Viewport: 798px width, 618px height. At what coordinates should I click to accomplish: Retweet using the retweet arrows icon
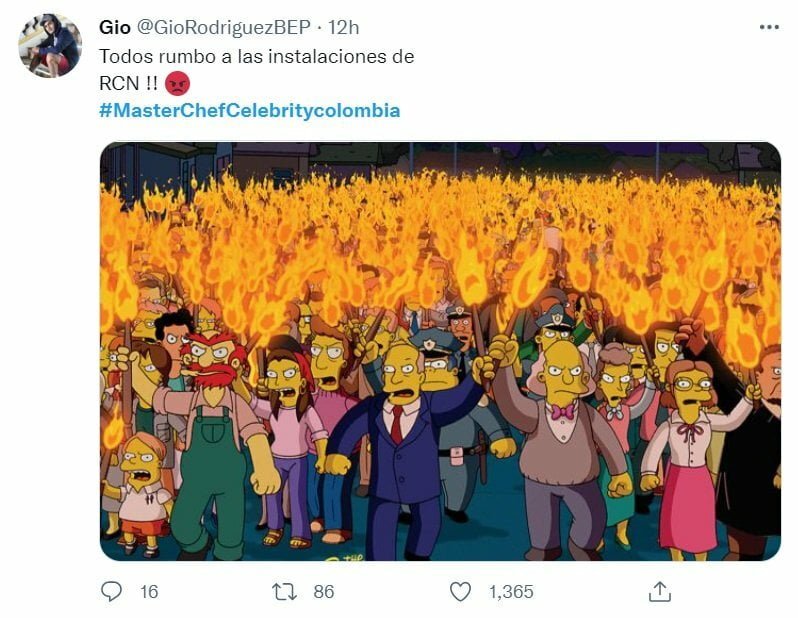[x=284, y=592]
